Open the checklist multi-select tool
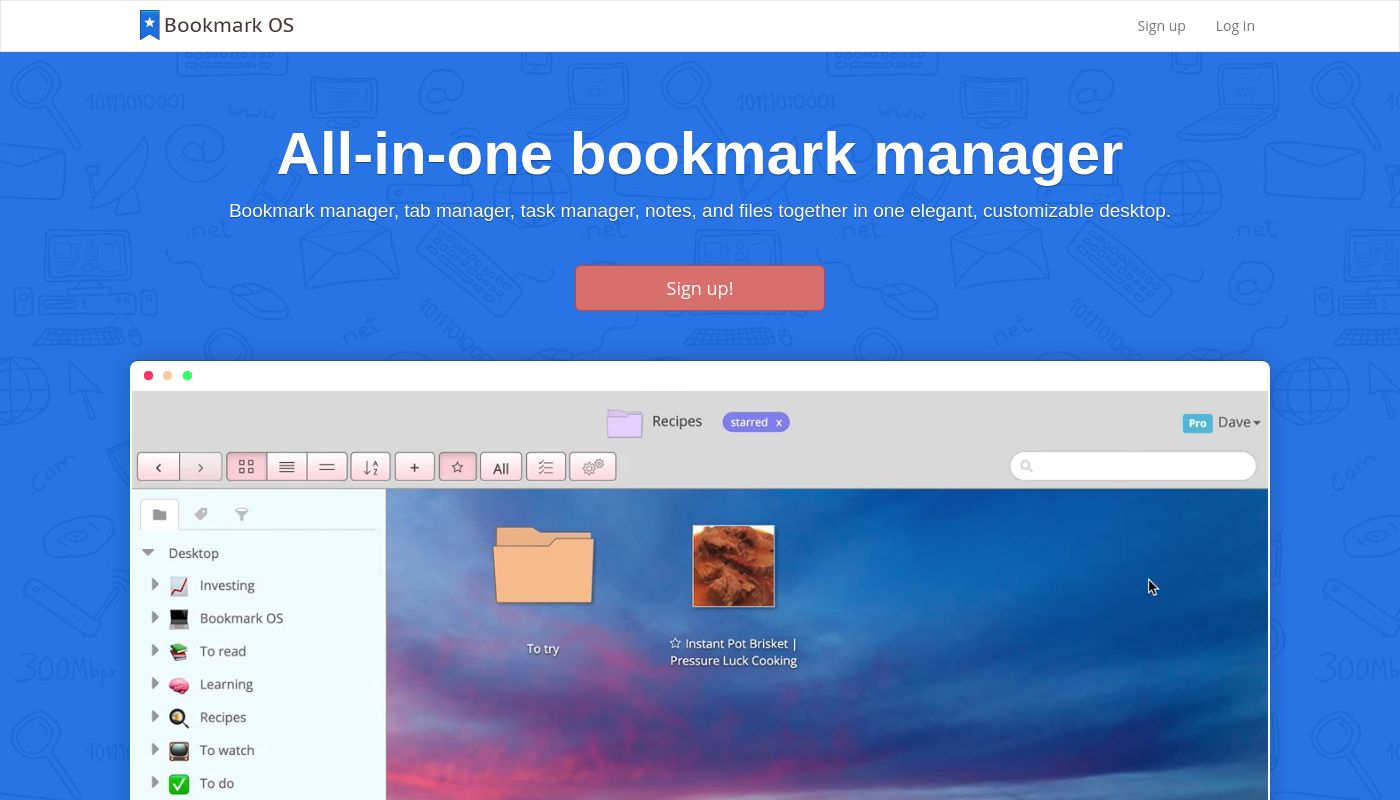 coord(546,467)
